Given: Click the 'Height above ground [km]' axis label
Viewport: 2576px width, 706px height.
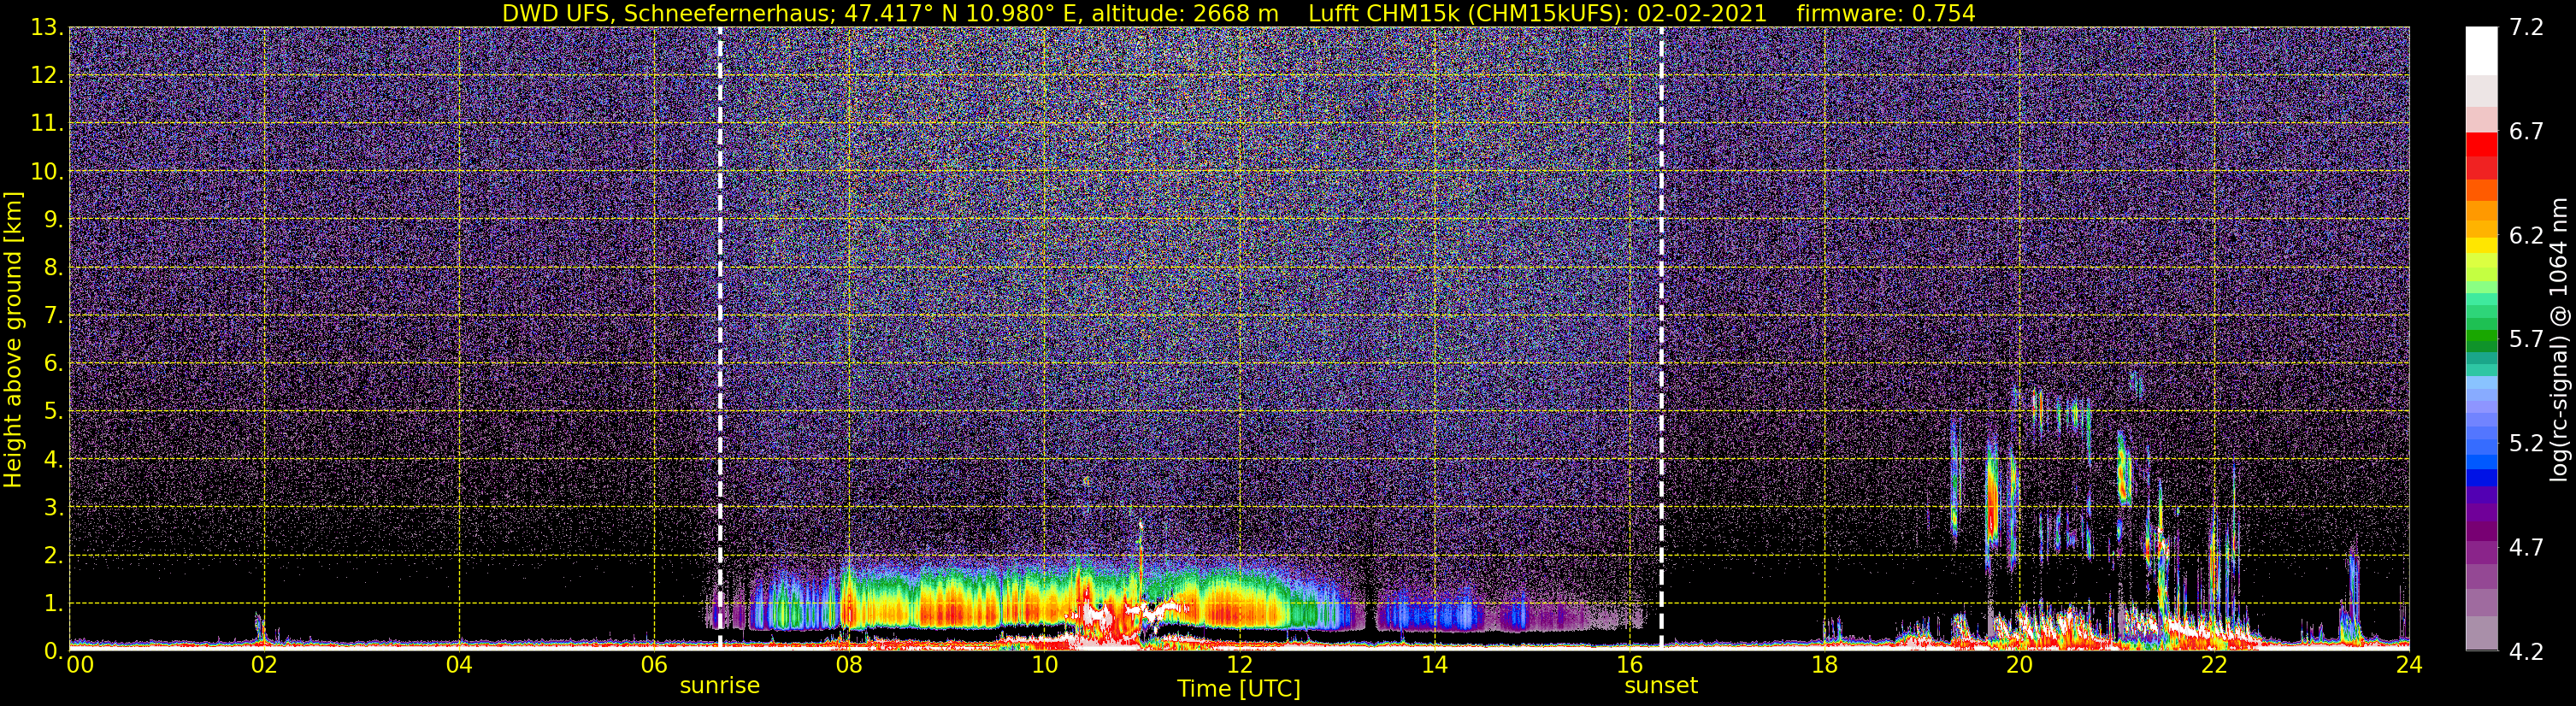Looking at the screenshot, I should pyautogui.click(x=13, y=340).
